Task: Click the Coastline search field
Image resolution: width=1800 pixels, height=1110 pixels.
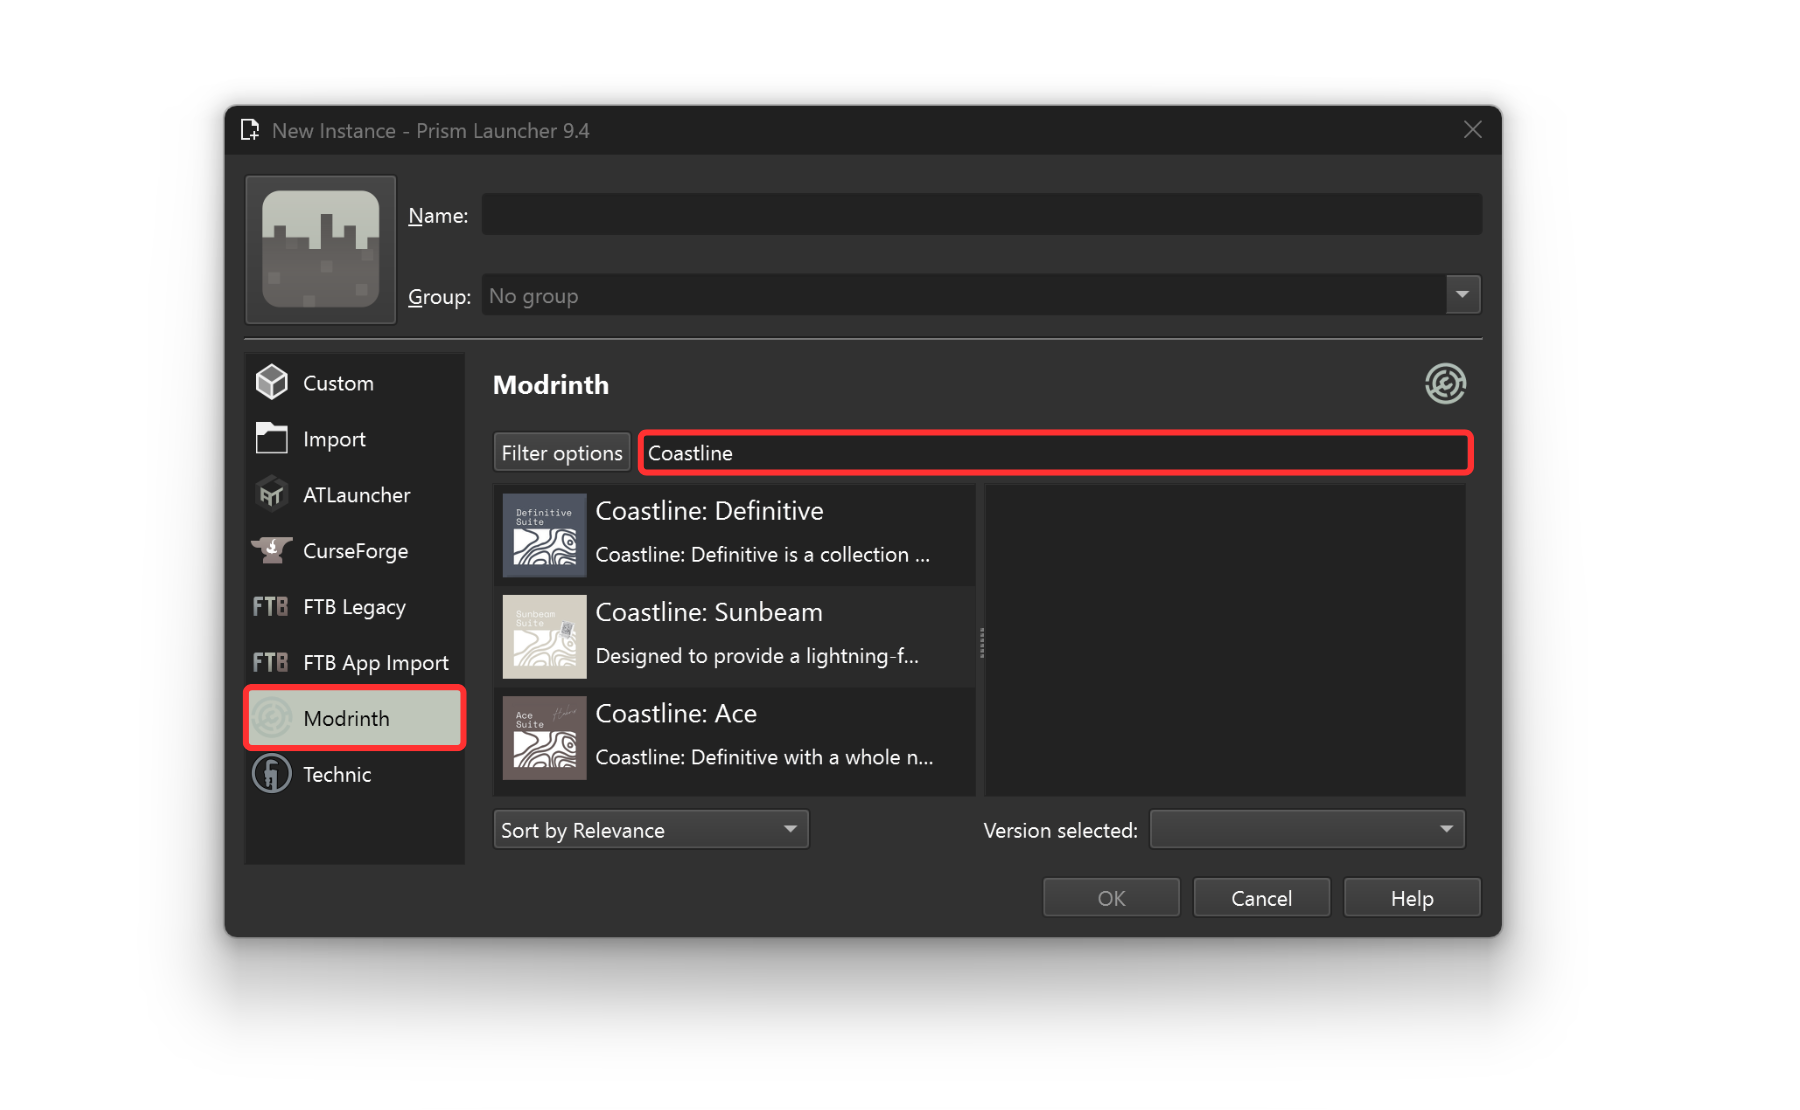Action: pos(1055,453)
